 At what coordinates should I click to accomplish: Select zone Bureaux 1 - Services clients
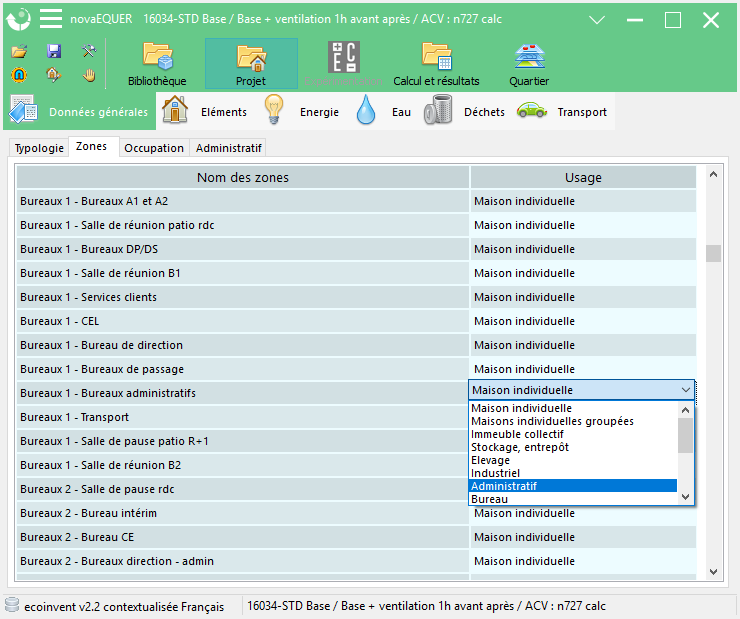pyautogui.click(x=243, y=297)
